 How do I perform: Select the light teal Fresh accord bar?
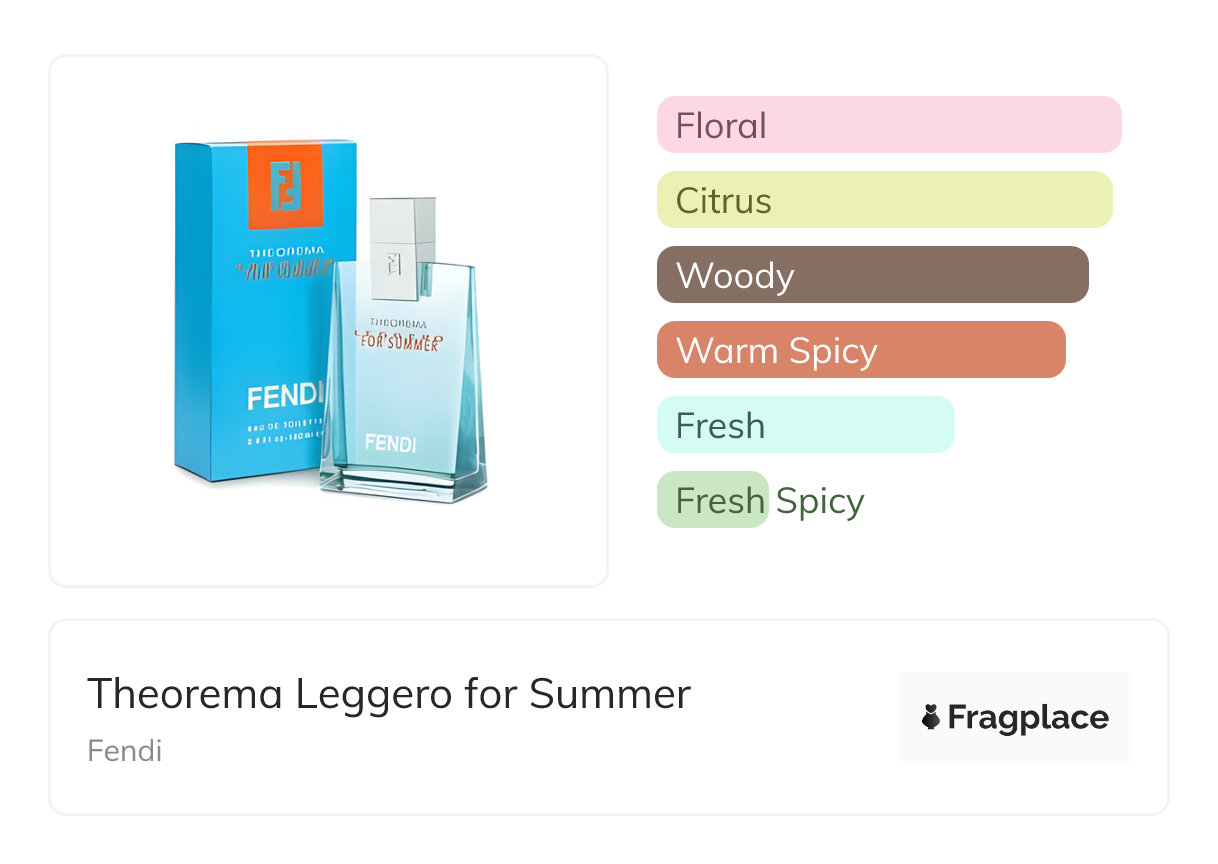pyautogui.click(x=805, y=425)
